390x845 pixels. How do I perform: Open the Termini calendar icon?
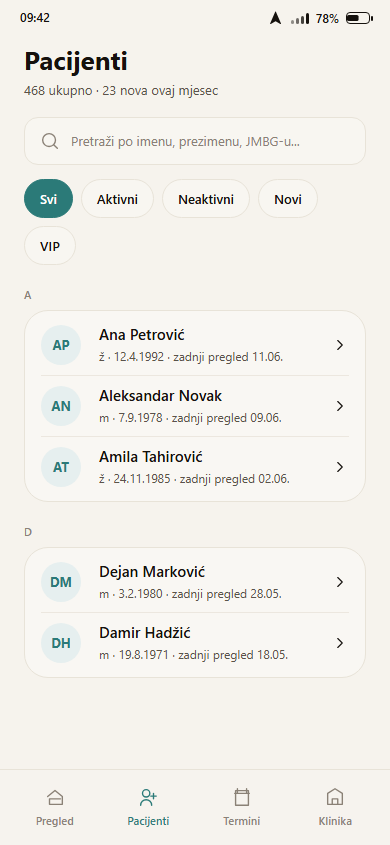point(242,797)
